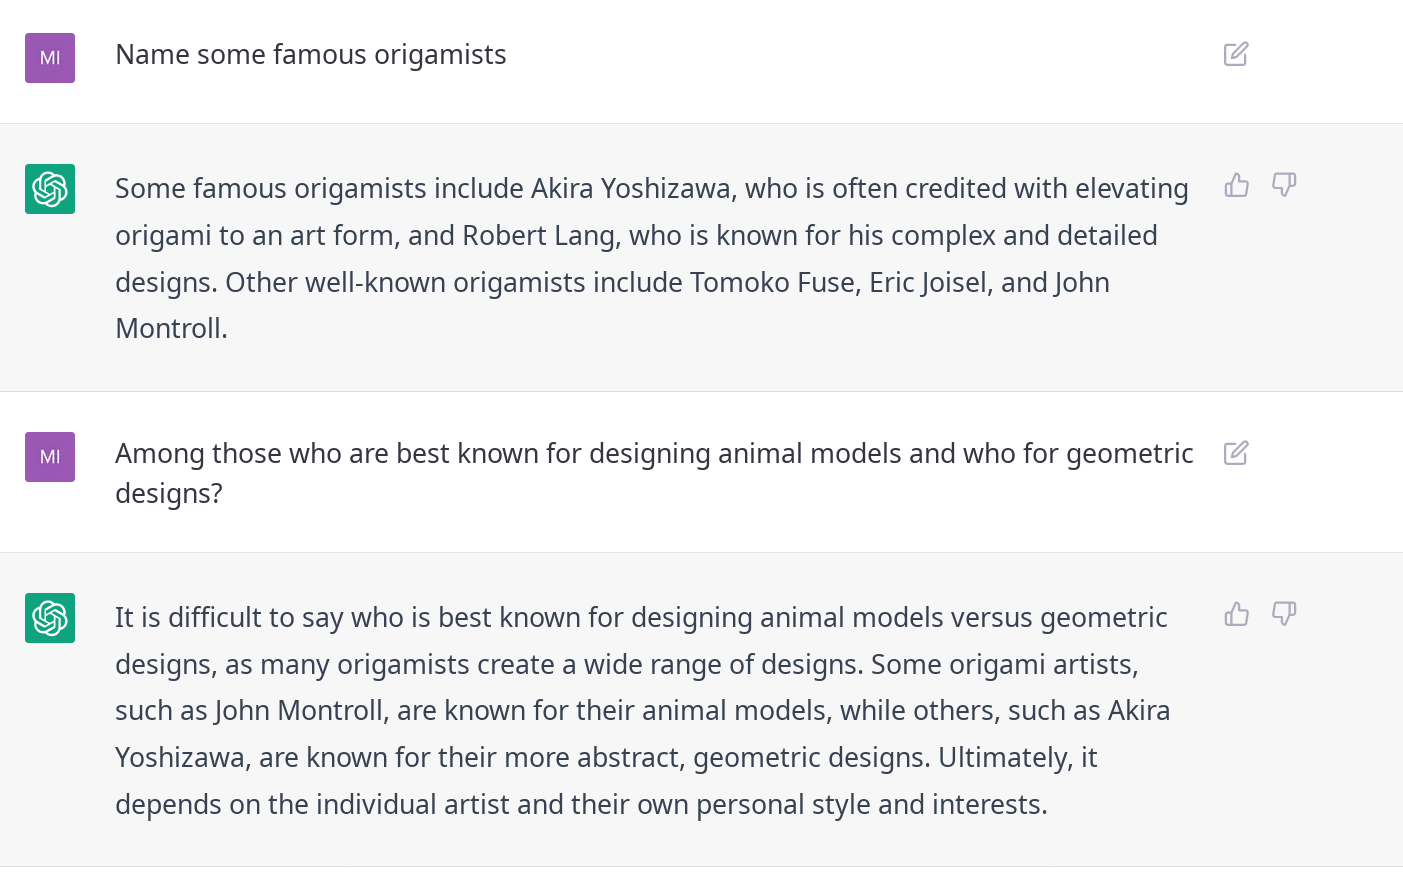Click "Some famous origamists include" opening phrase

[x=319, y=189]
